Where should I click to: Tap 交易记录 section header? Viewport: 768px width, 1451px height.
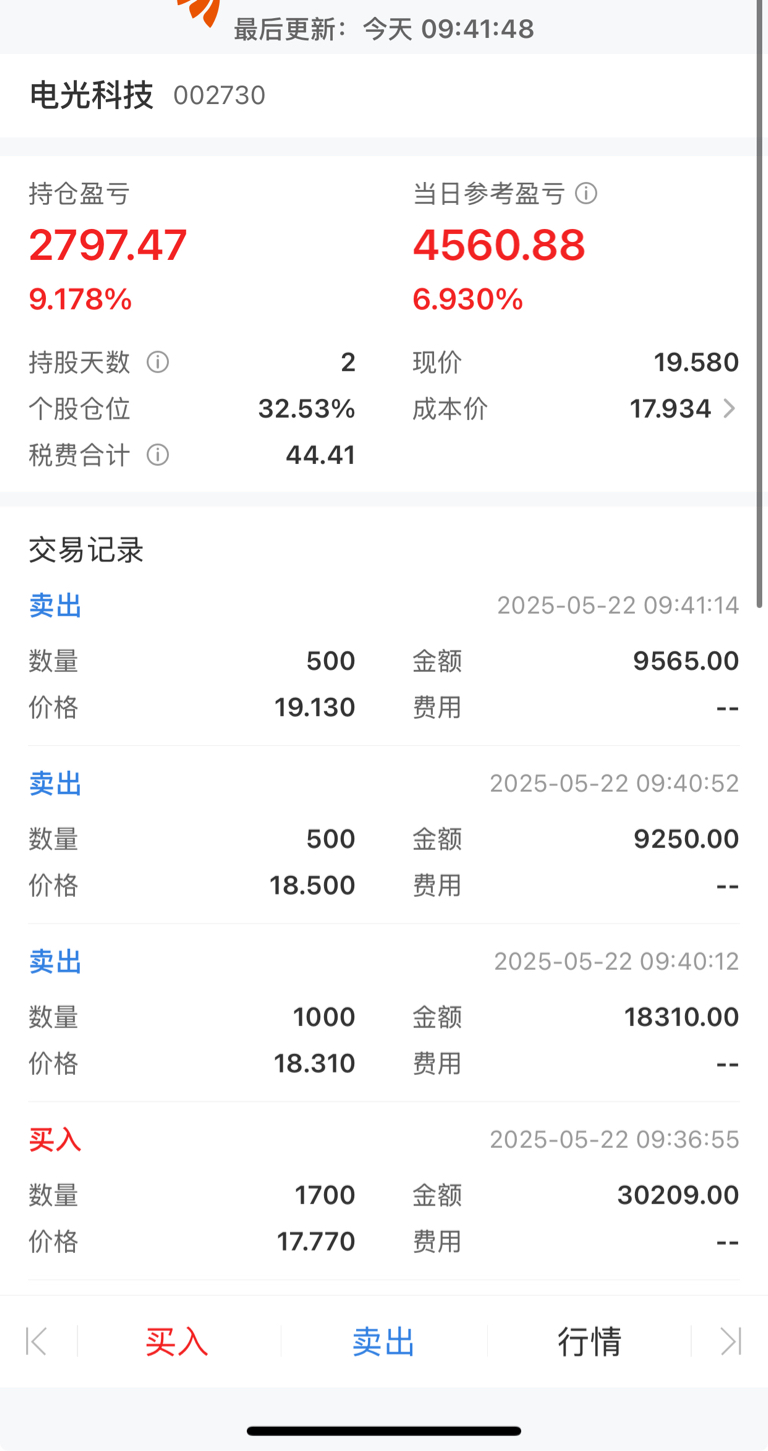click(x=87, y=550)
